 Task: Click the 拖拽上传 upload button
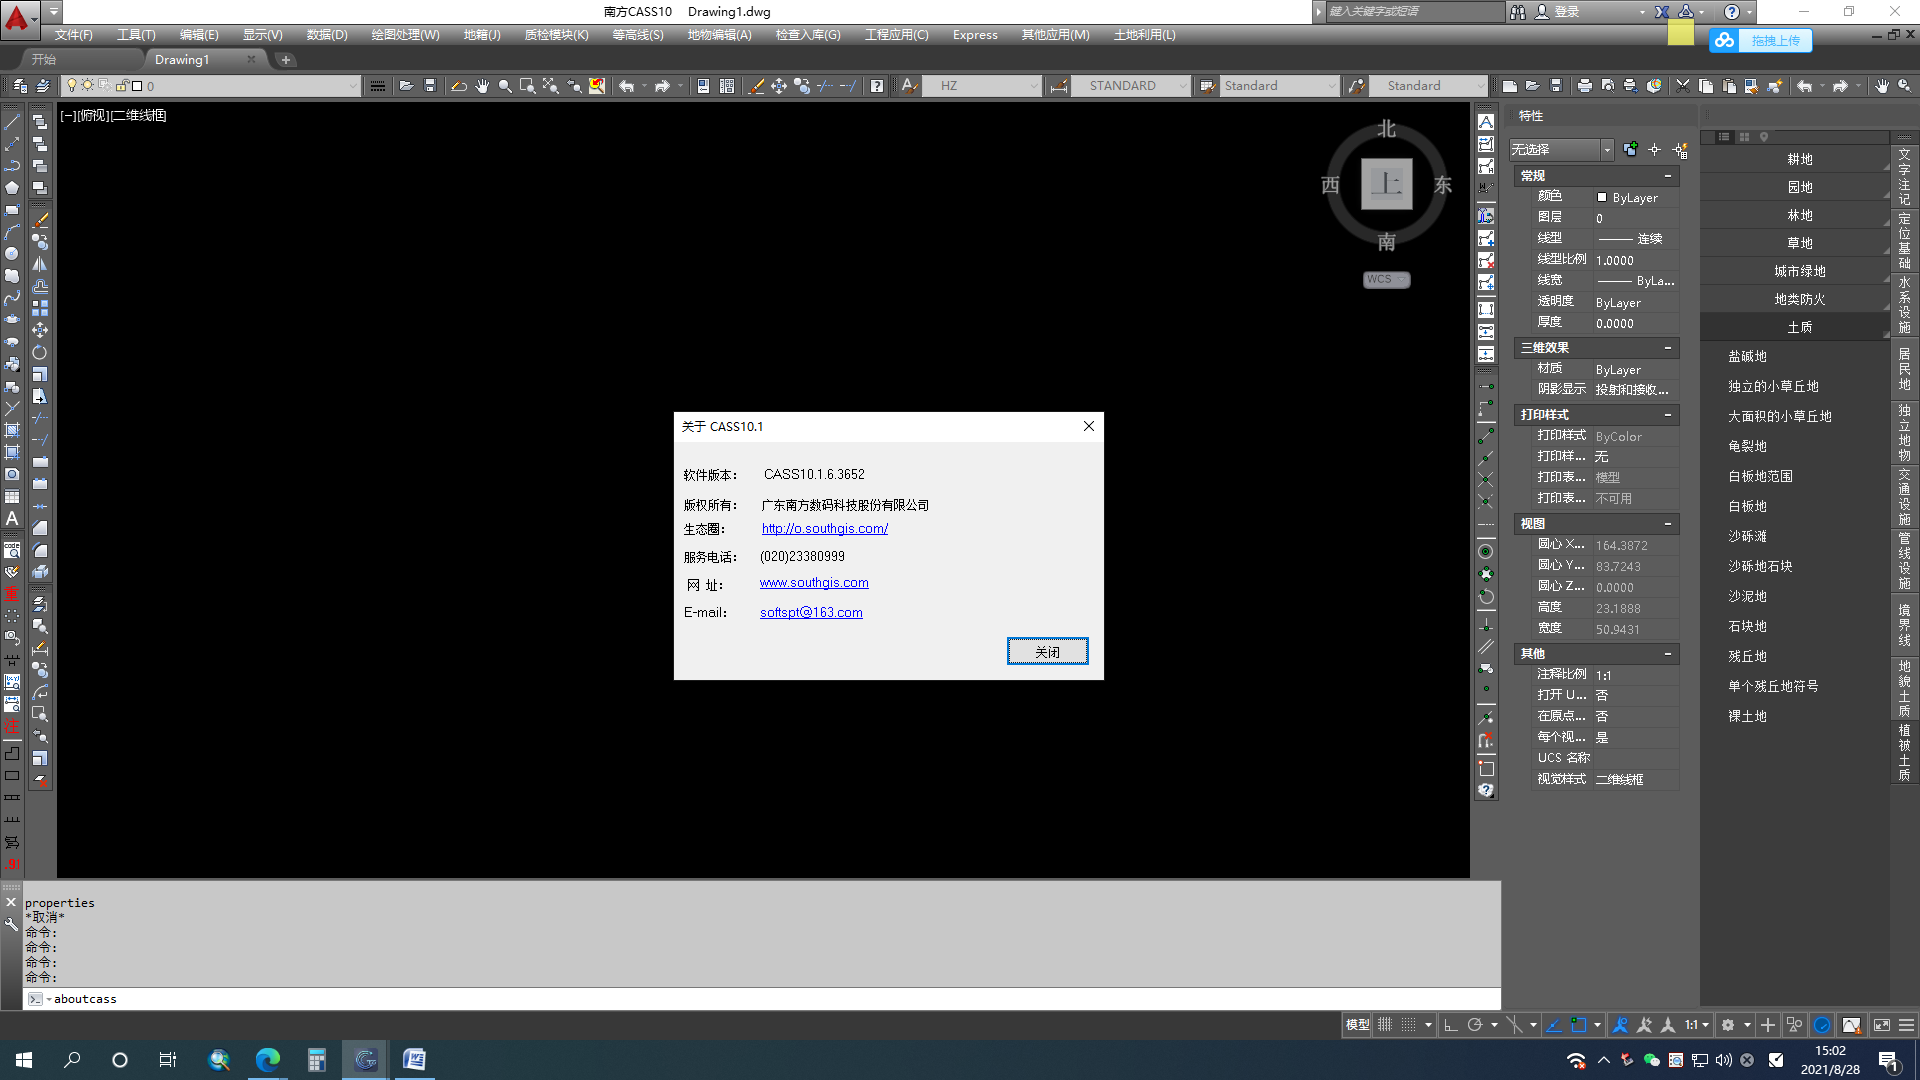1761,40
